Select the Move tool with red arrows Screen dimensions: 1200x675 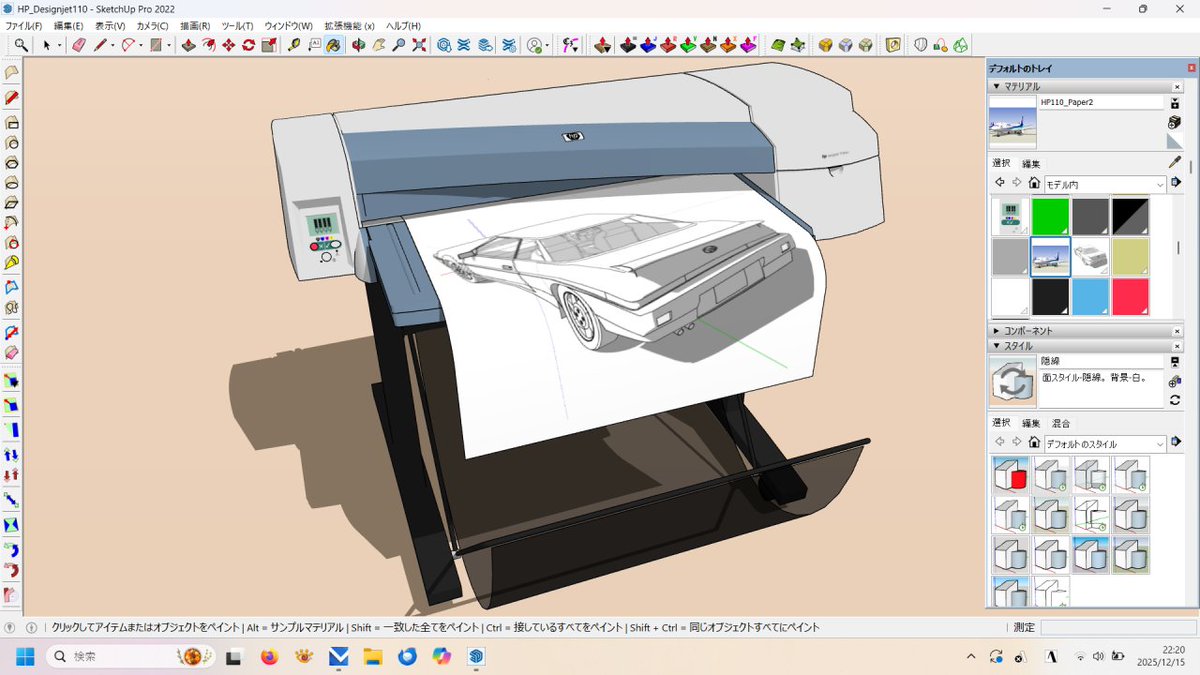pyautogui.click(x=229, y=44)
